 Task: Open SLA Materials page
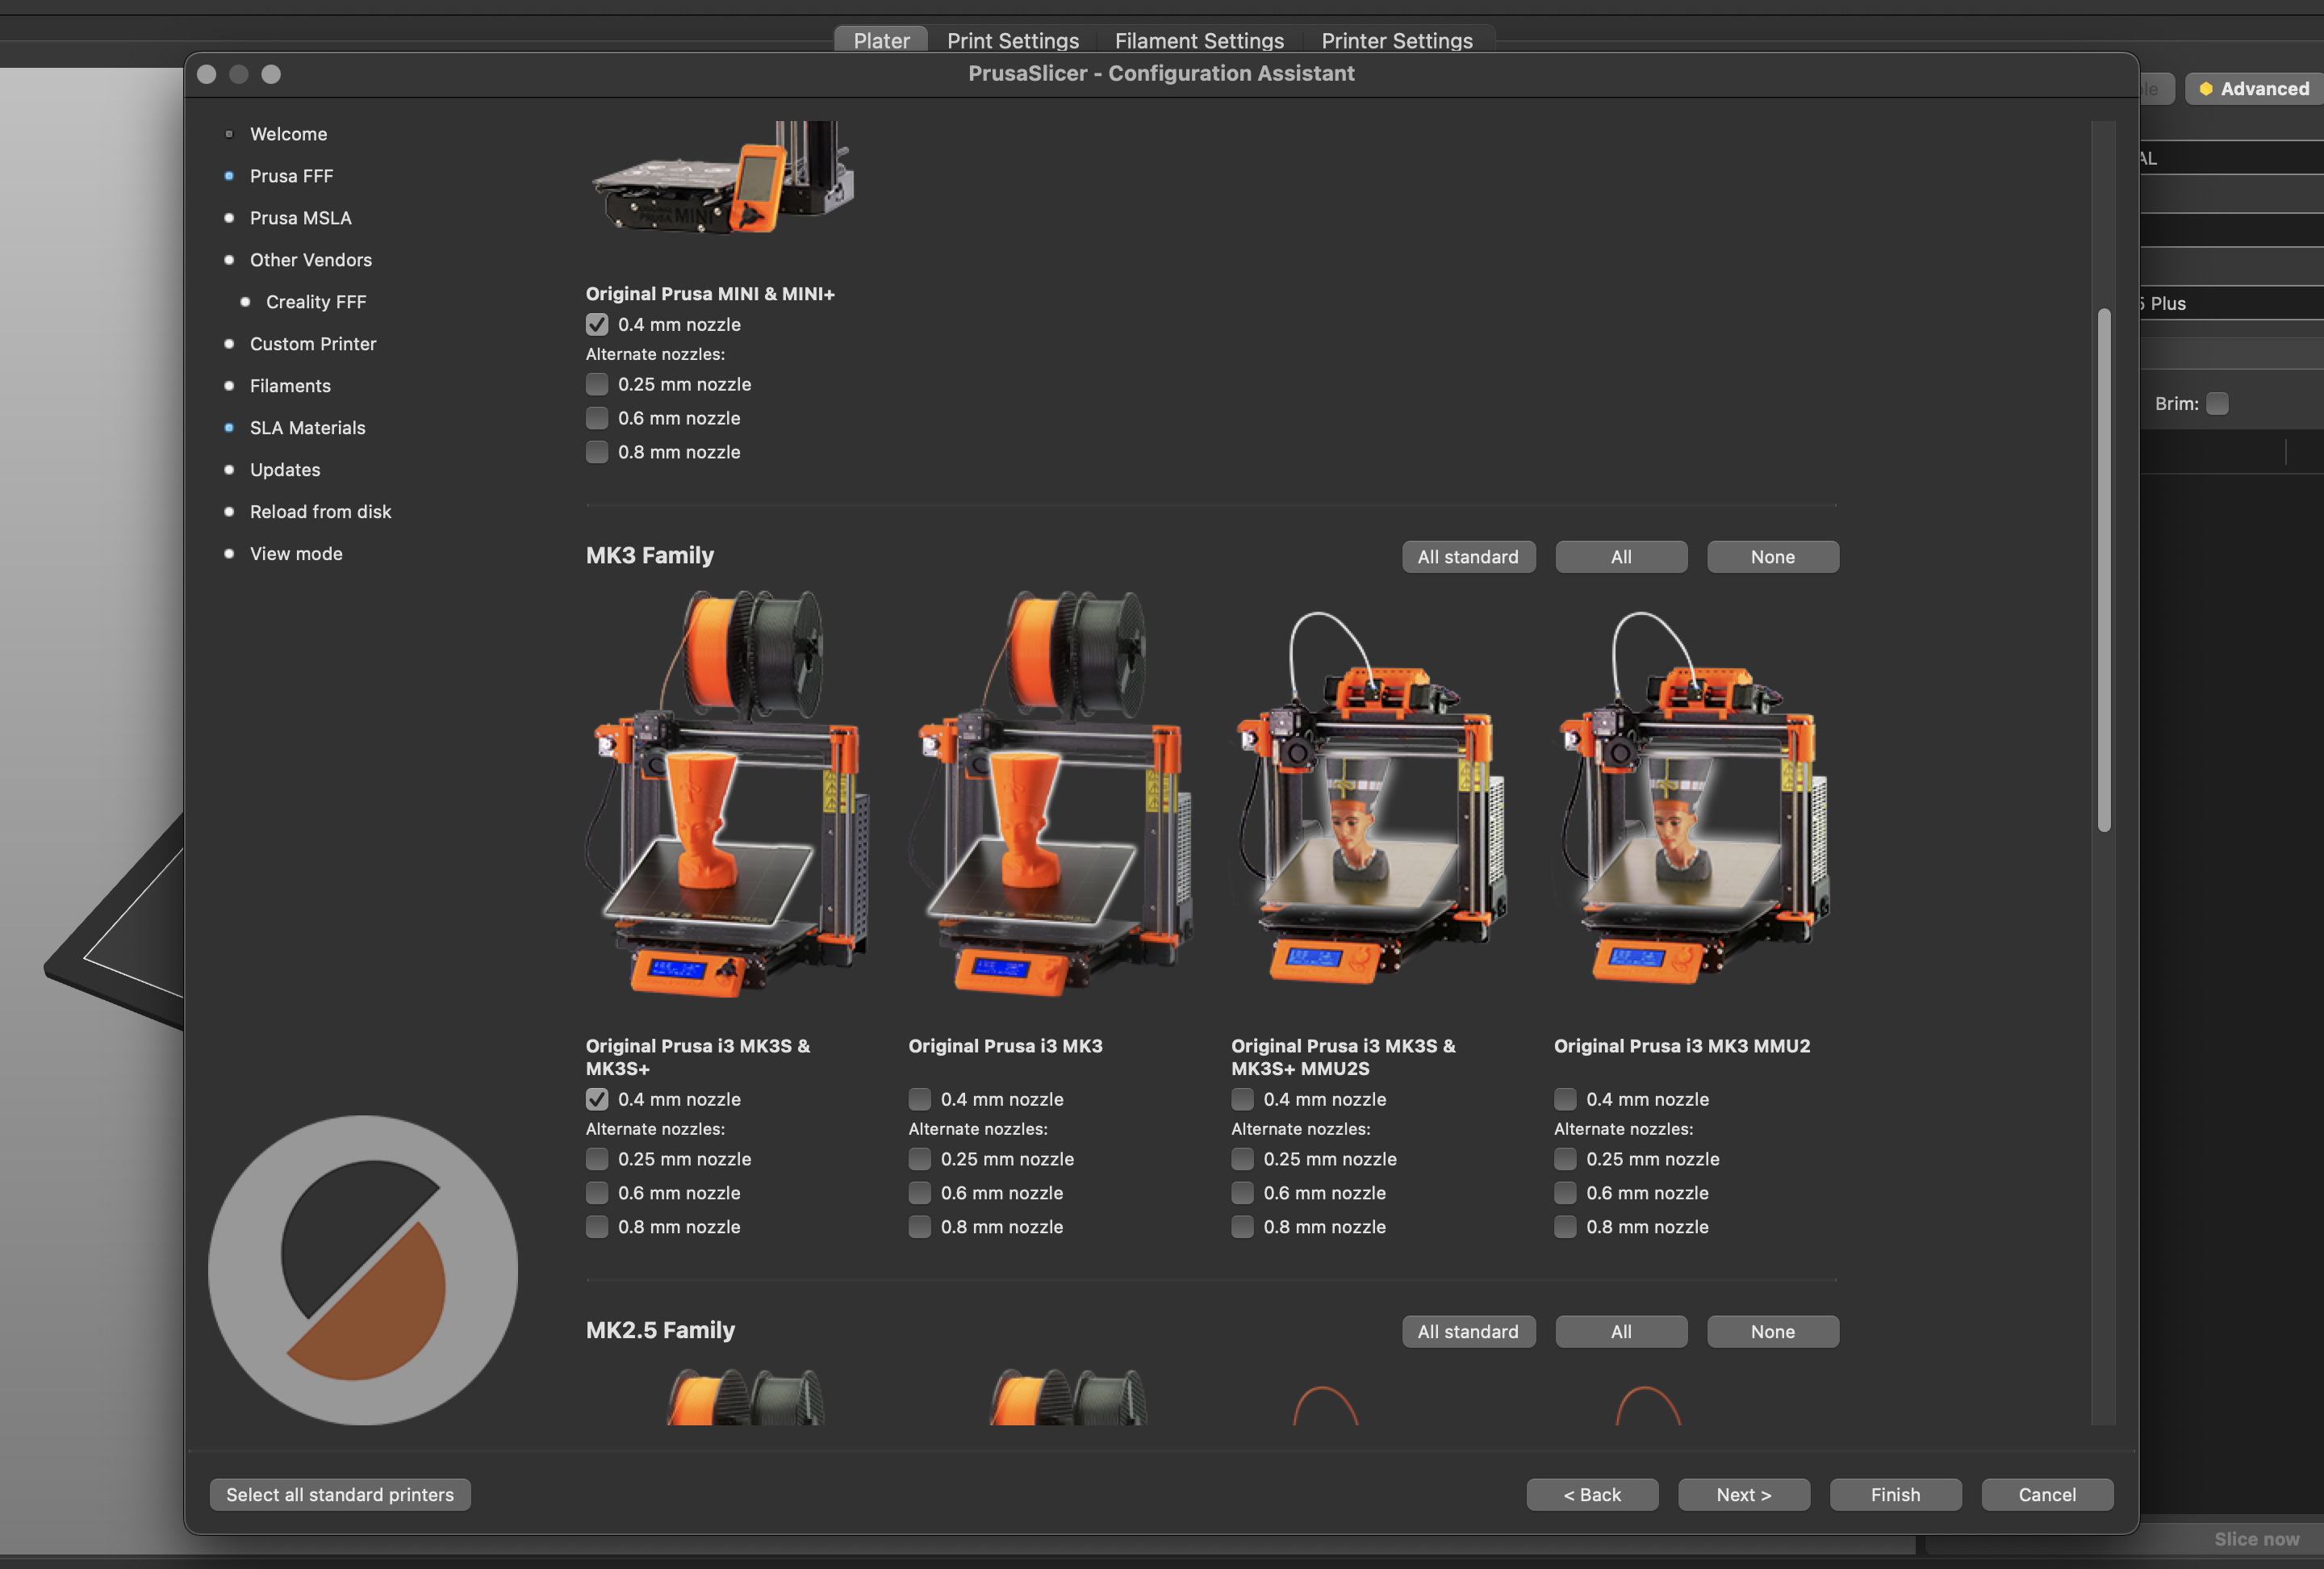(x=307, y=428)
